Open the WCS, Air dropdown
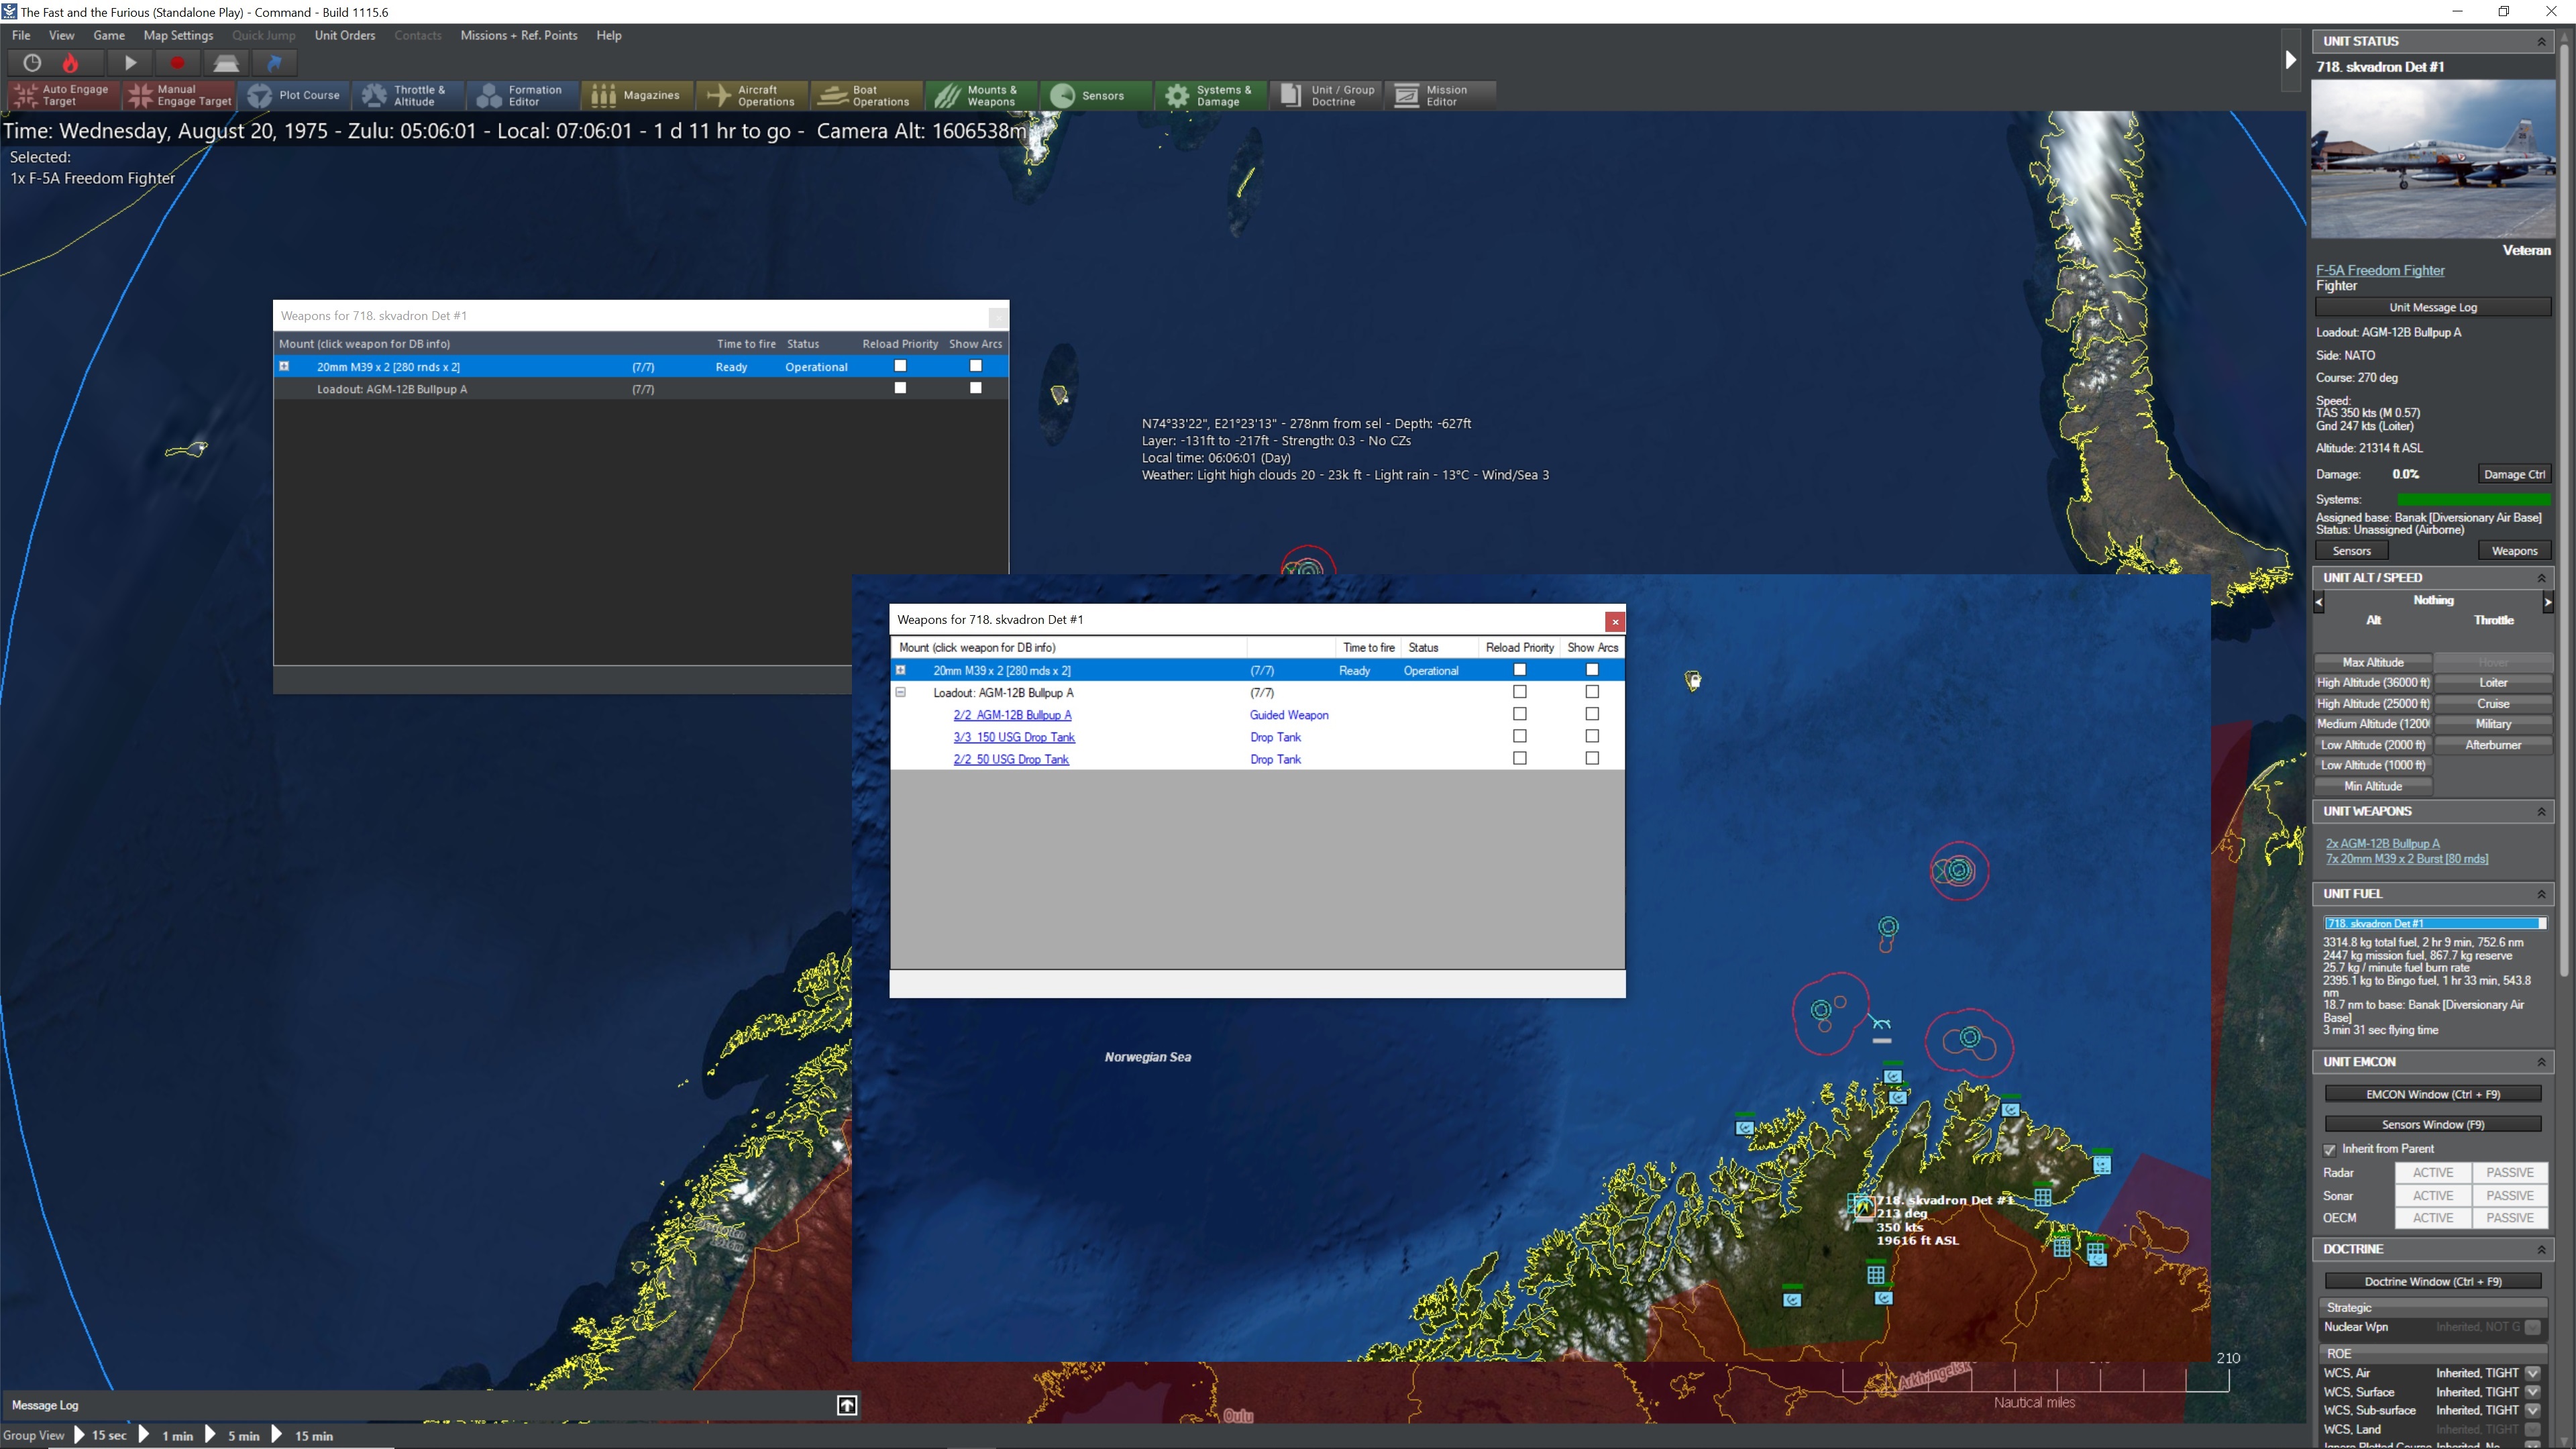 (x=2533, y=1373)
